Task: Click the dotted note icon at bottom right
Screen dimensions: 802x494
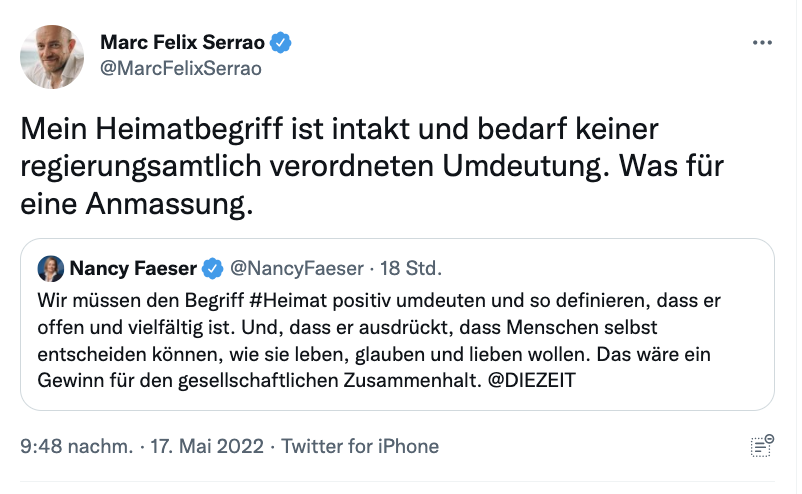Action: pos(762,446)
